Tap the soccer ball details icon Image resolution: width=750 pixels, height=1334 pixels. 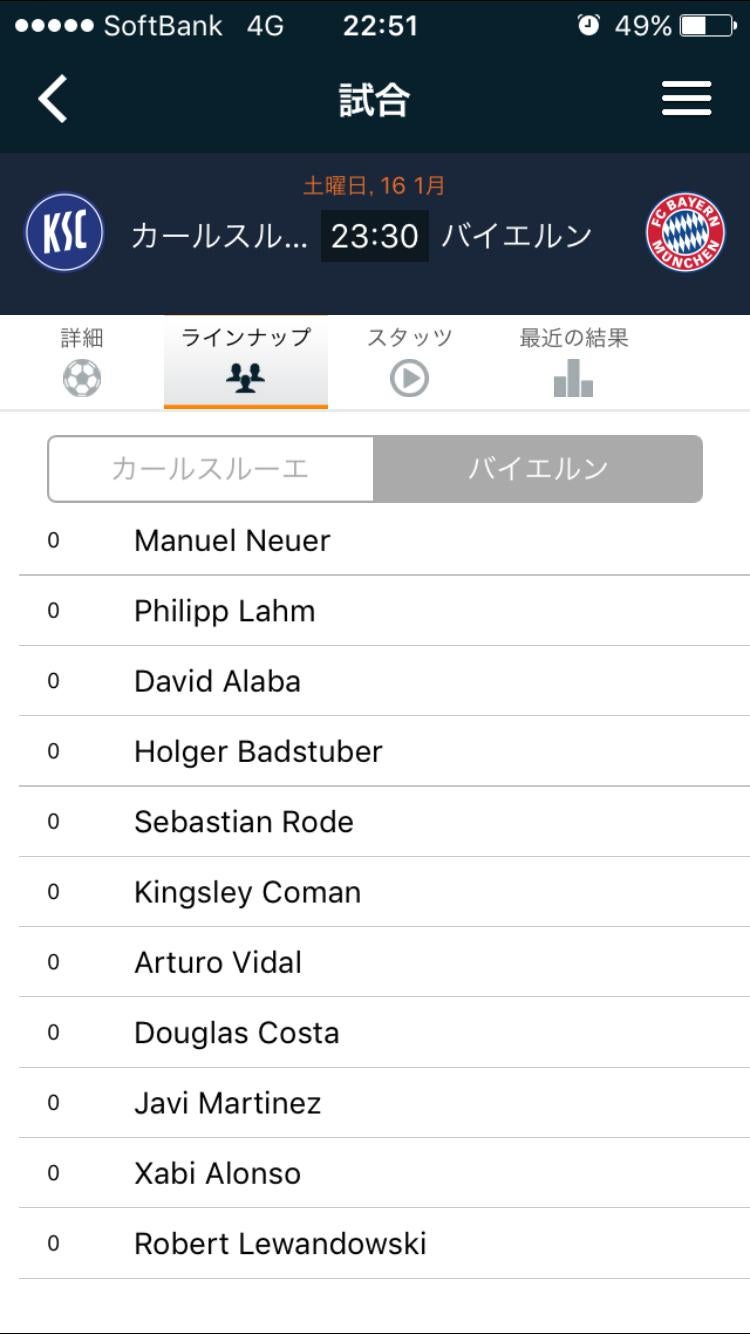pyautogui.click(x=82, y=379)
